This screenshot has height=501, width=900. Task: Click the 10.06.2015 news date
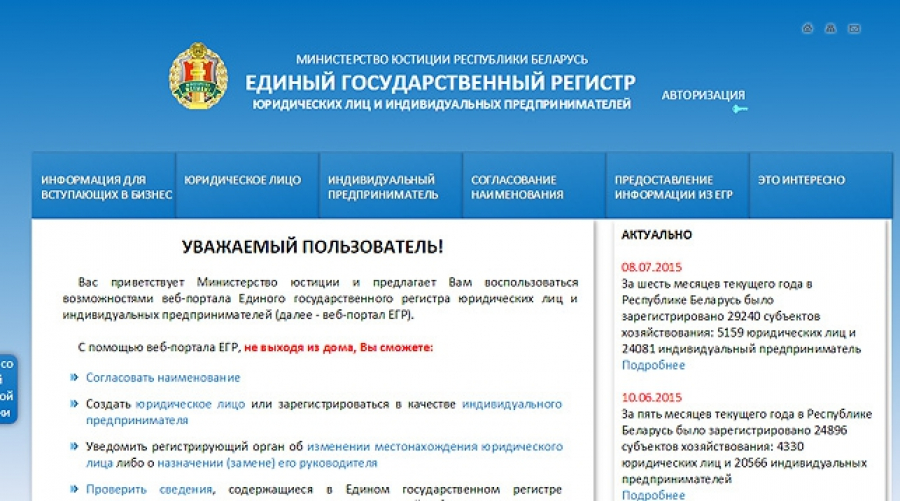coord(651,397)
